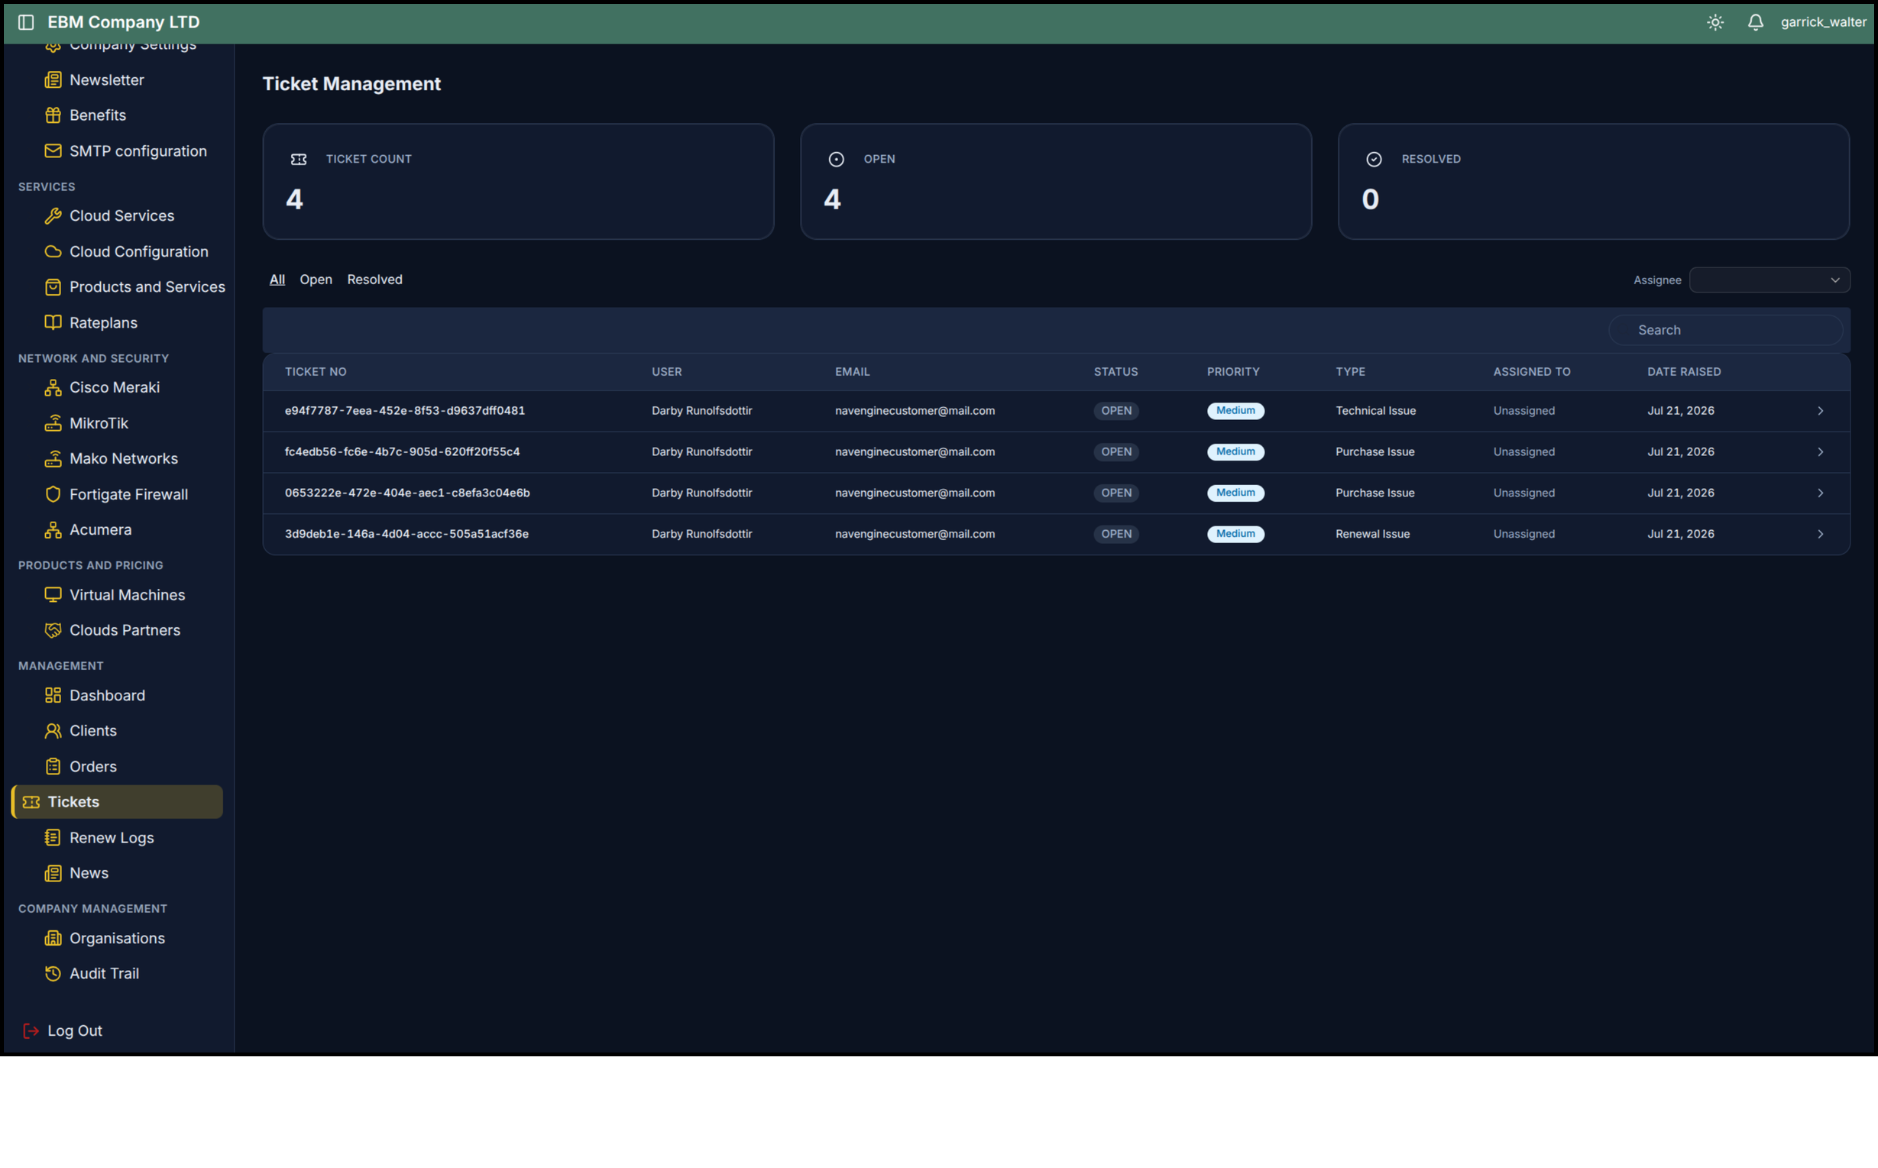Open the Dashboard page
The width and height of the screenshot is (1878, 1168).
[x=107, y=696]
